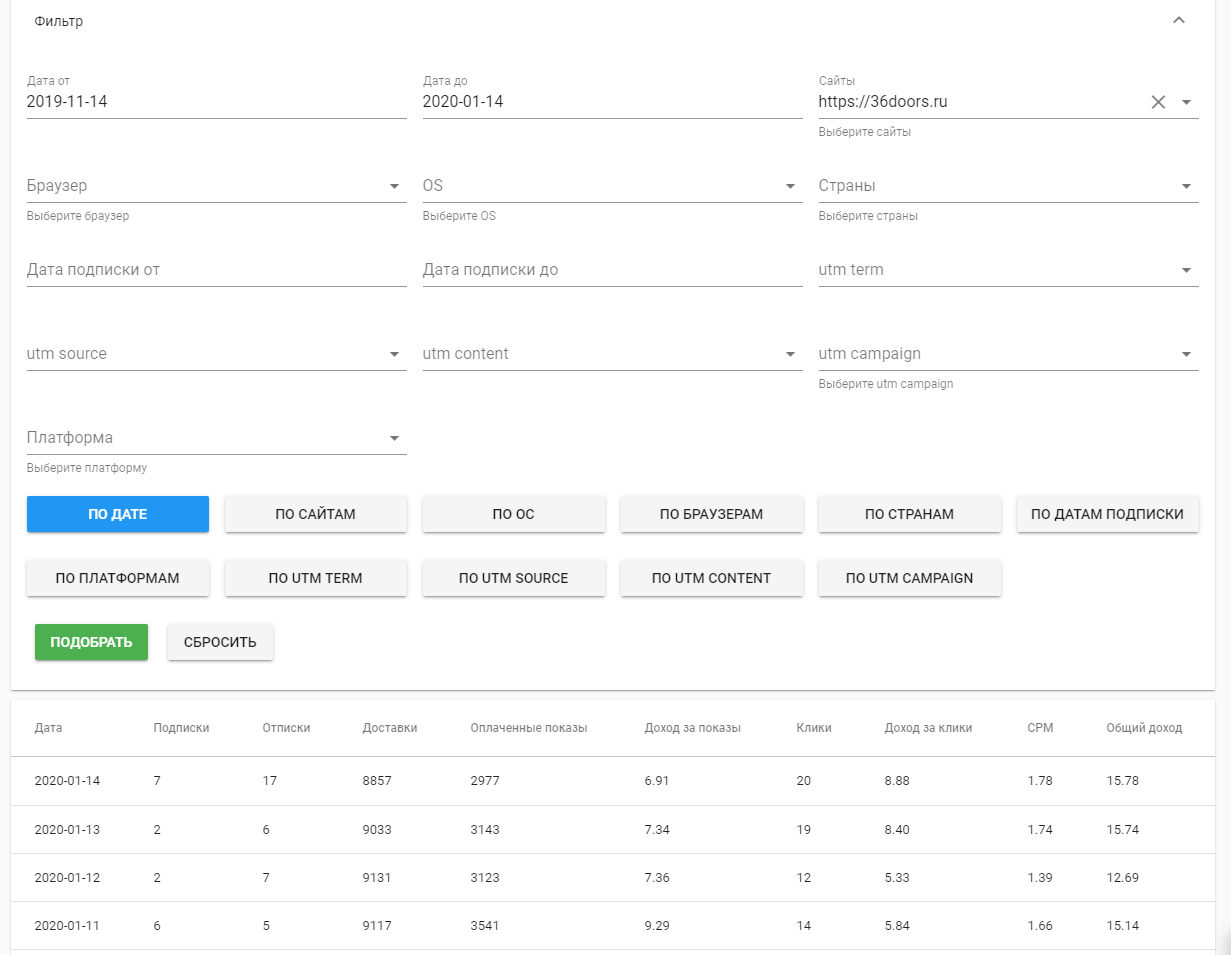Group results ПО БРАУЗЕРАМ
Viewport: 1231px width, 955px height.
[x=711, y=514]
